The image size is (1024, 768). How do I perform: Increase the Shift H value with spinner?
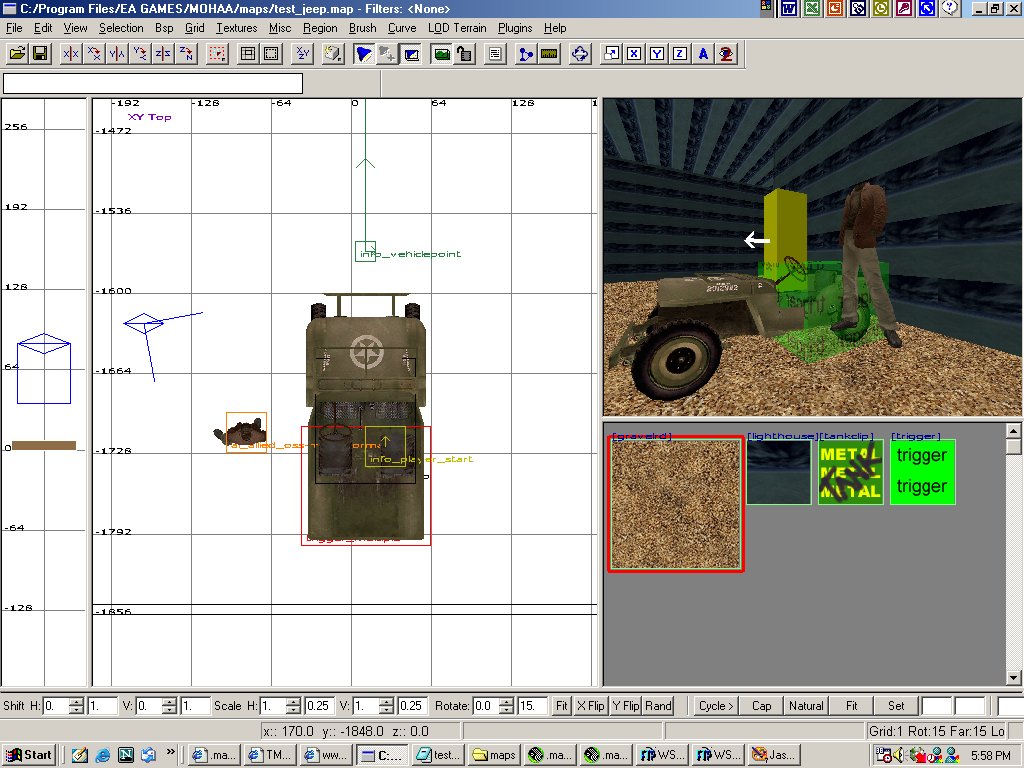[x=77, y=701]
